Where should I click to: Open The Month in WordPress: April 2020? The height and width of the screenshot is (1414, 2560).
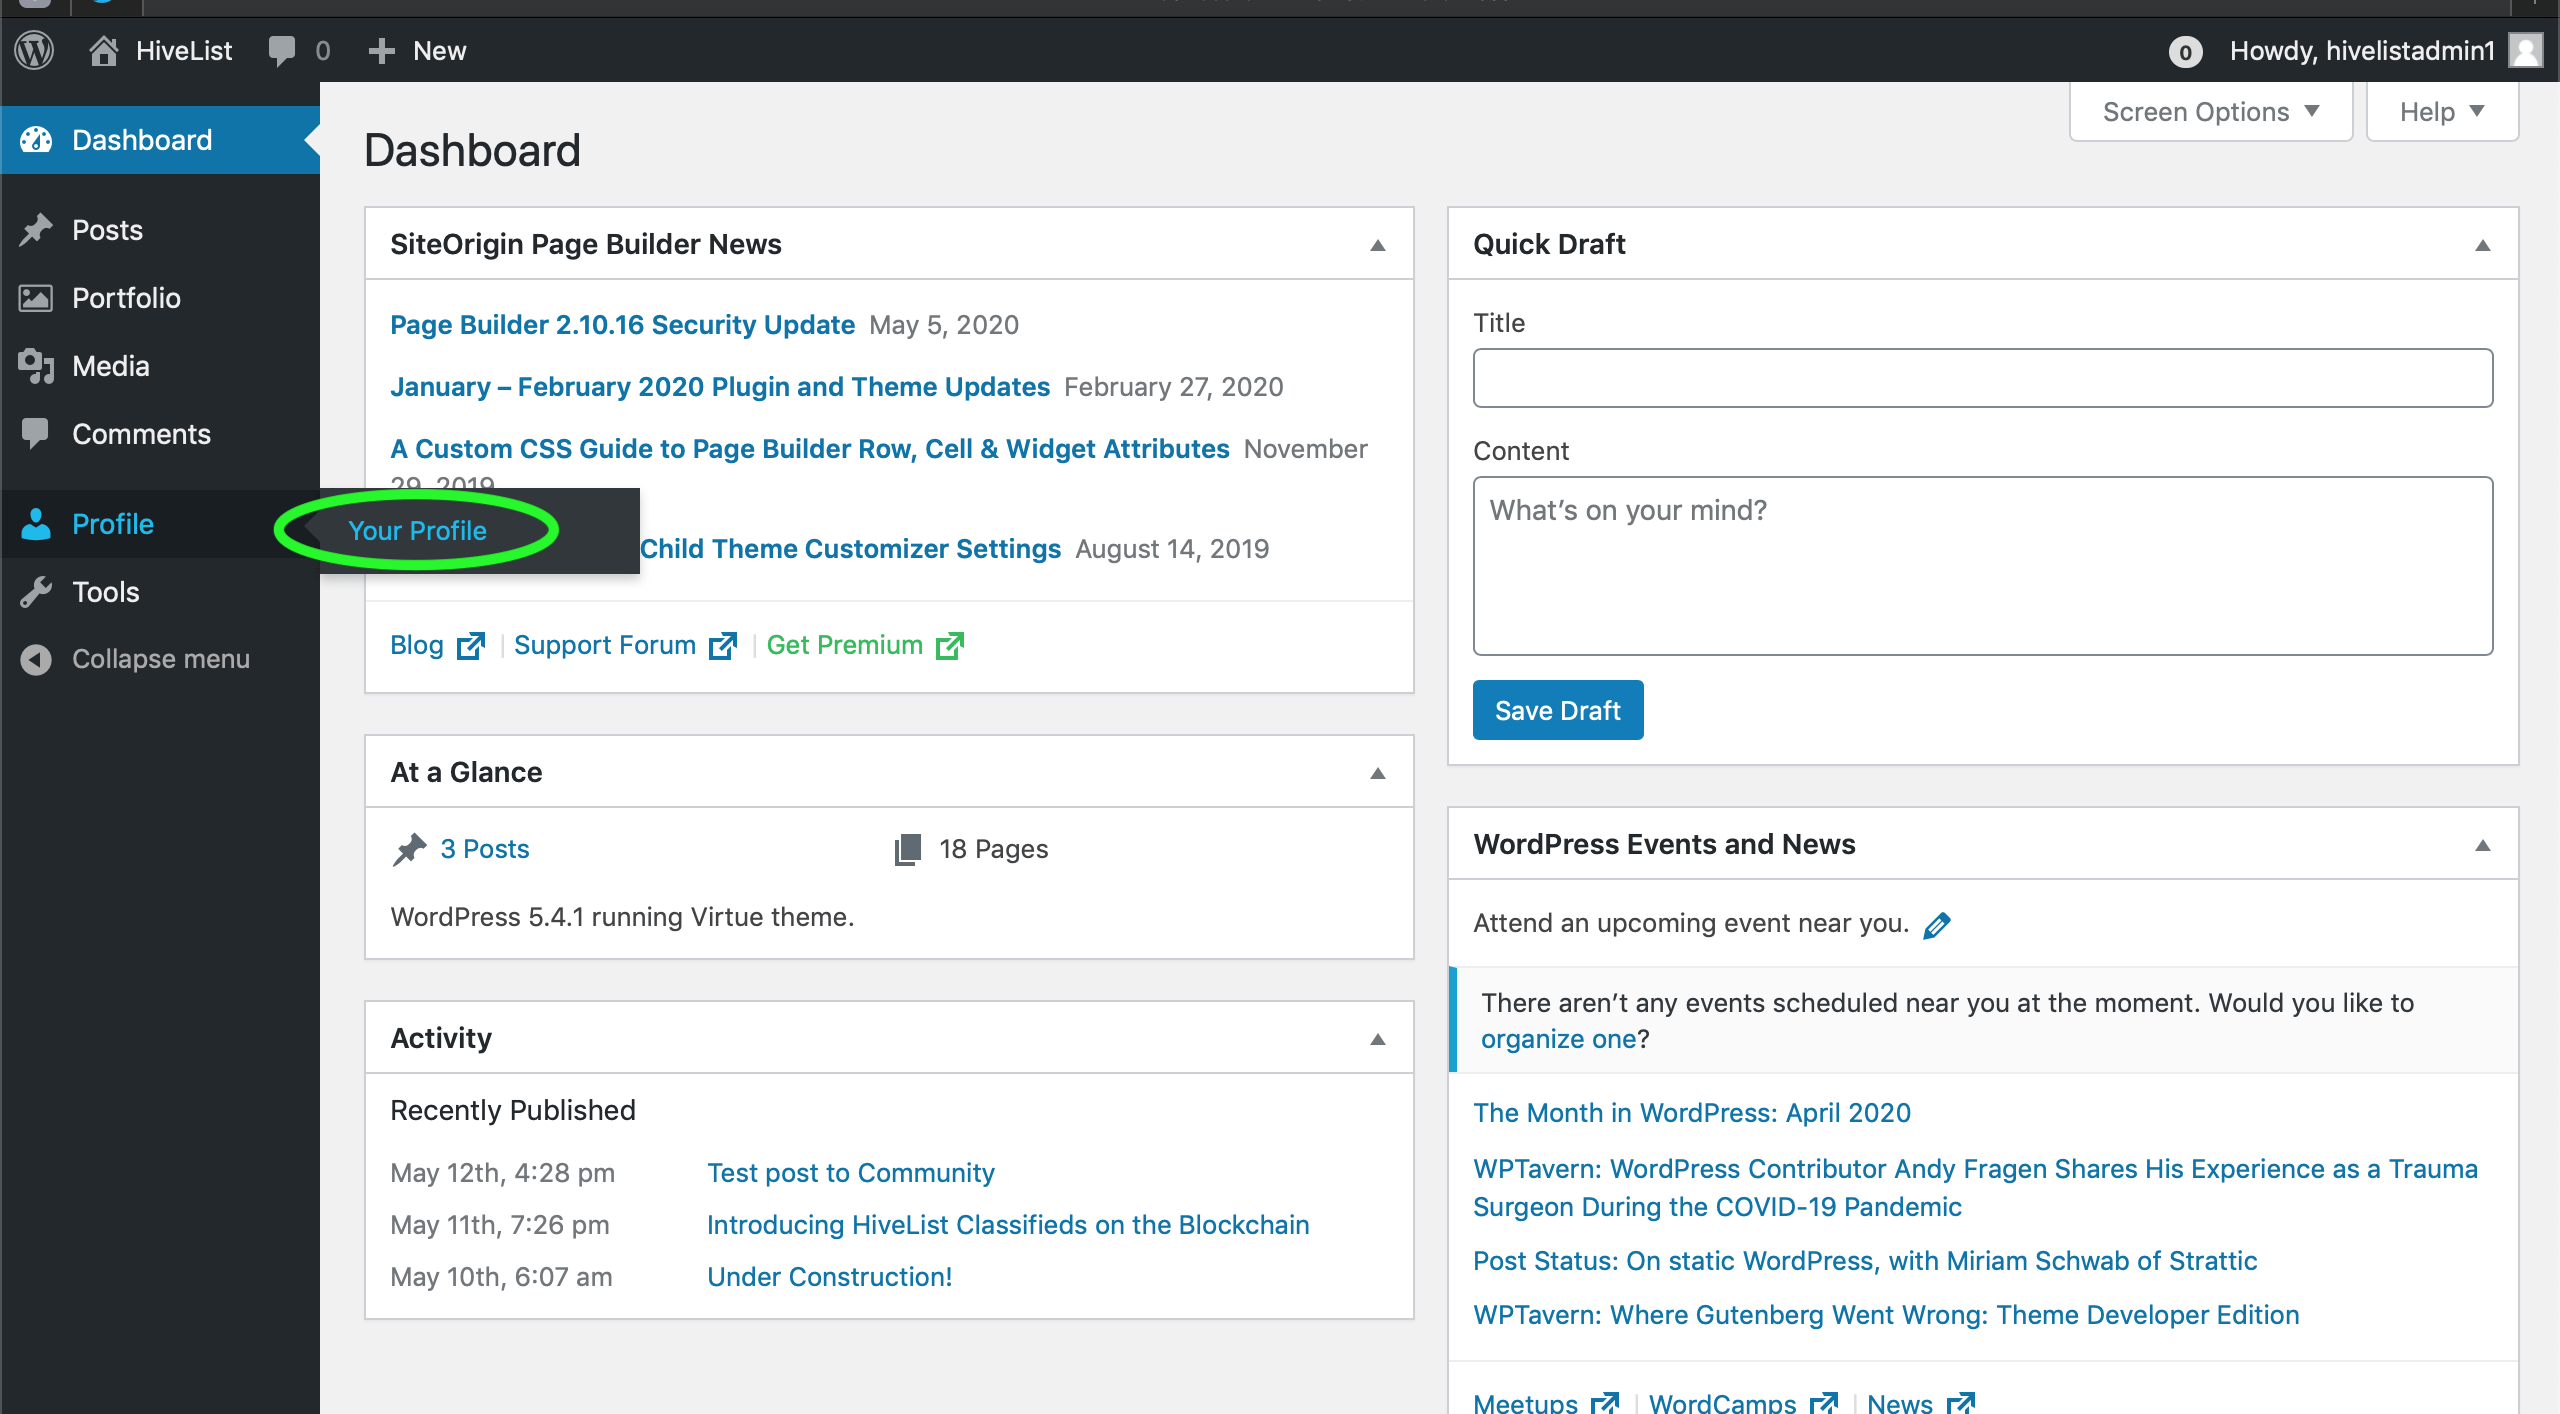click(1692, 1113)
